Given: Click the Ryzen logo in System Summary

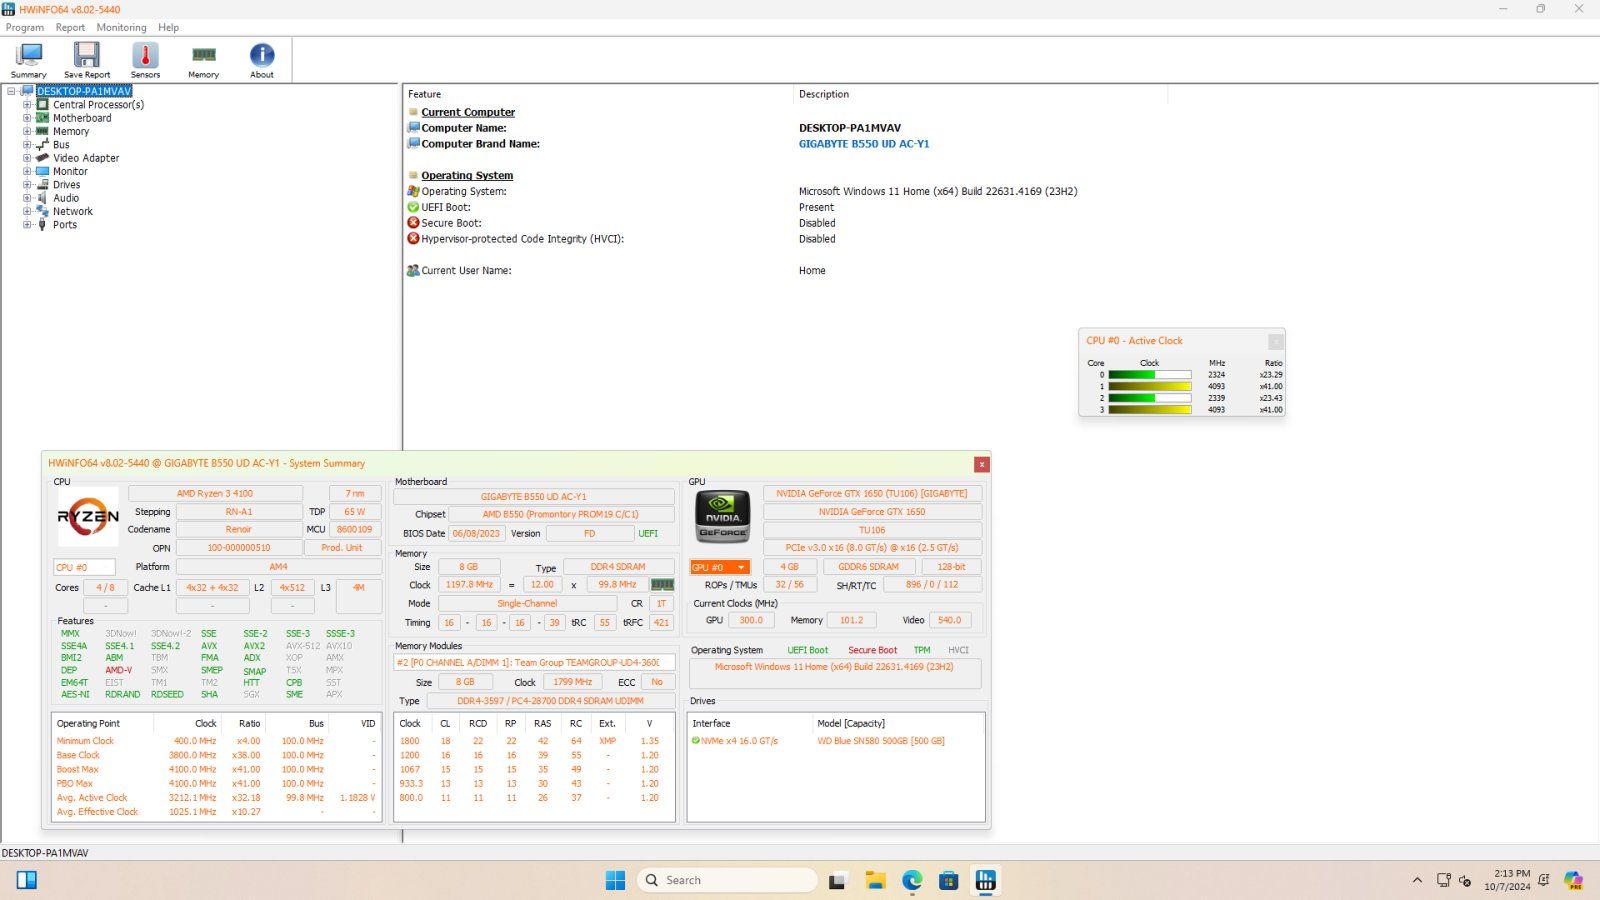Looking at the screenshot, I should pyautogui.click(x=88, y=517).
